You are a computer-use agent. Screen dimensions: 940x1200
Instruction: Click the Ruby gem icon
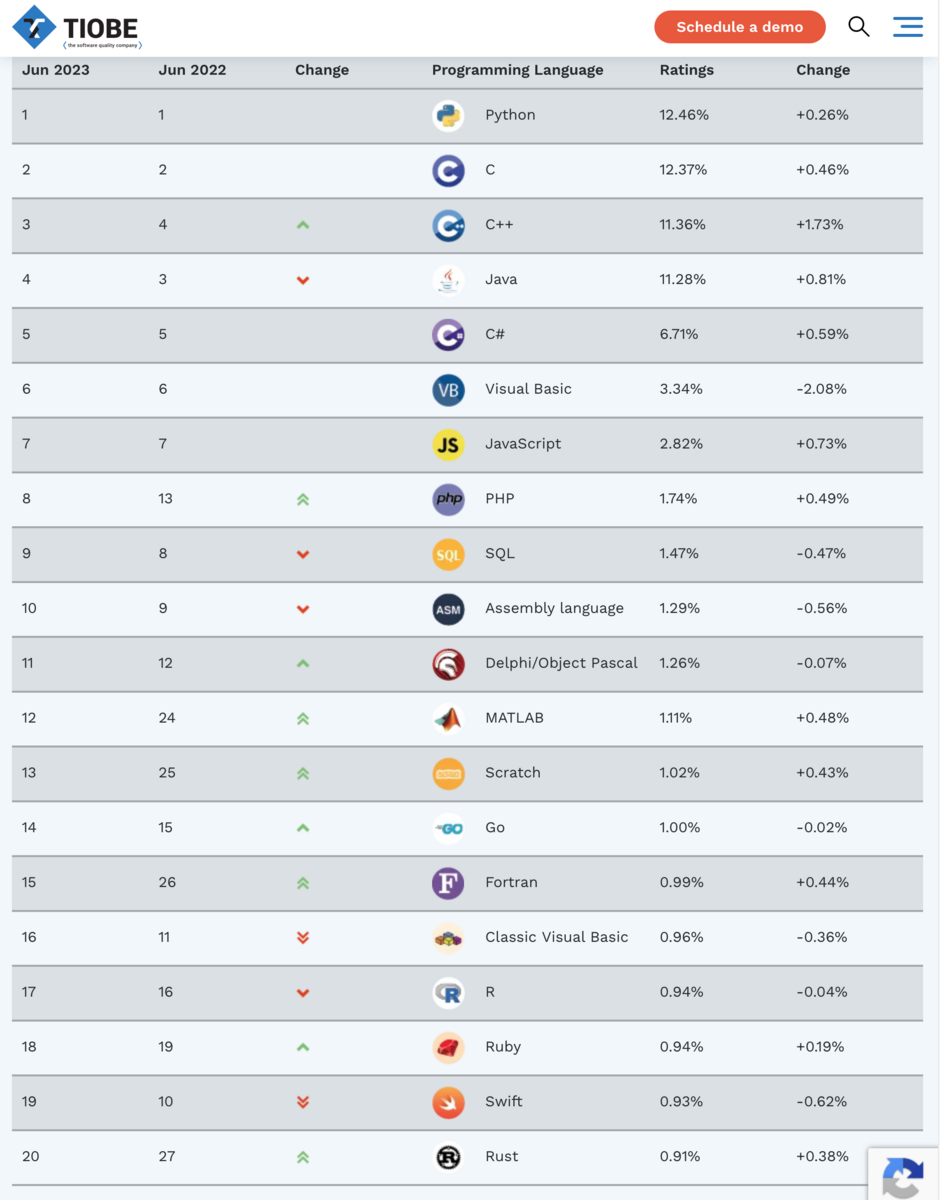click(448, 1047)
